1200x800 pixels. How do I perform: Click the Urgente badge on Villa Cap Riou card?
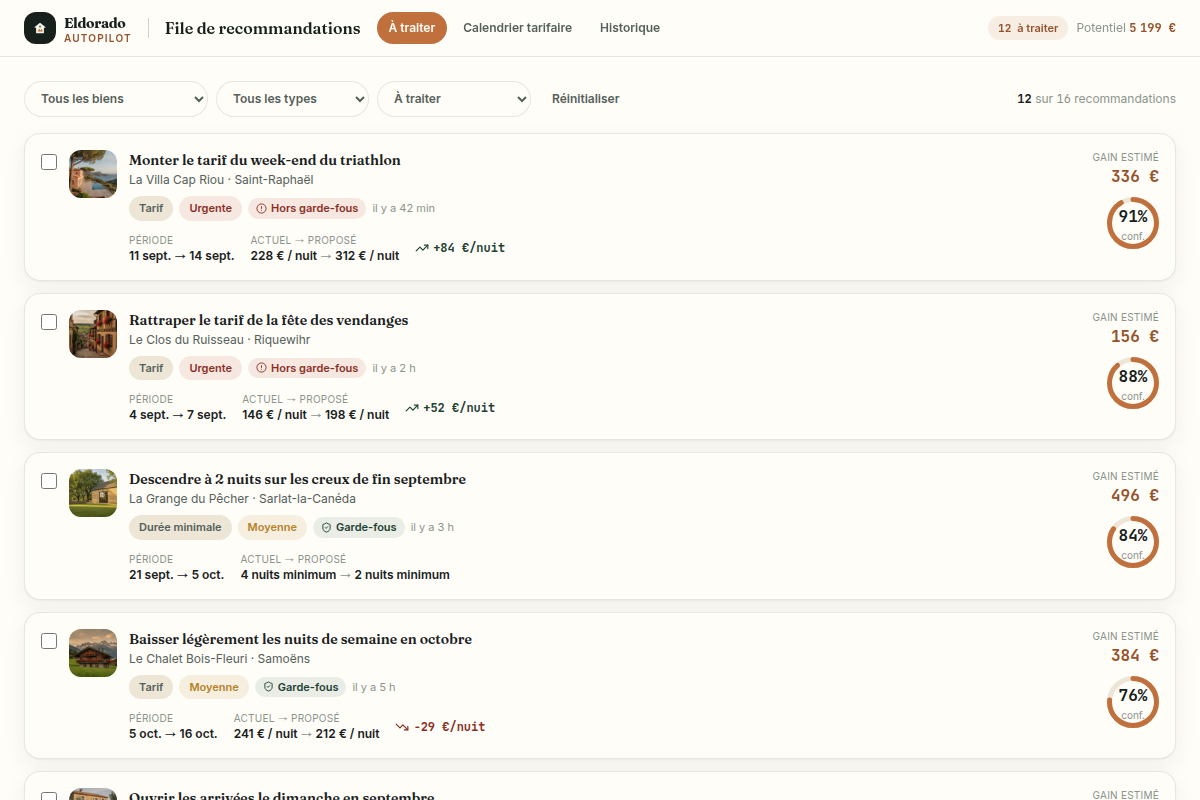(211, 209)
